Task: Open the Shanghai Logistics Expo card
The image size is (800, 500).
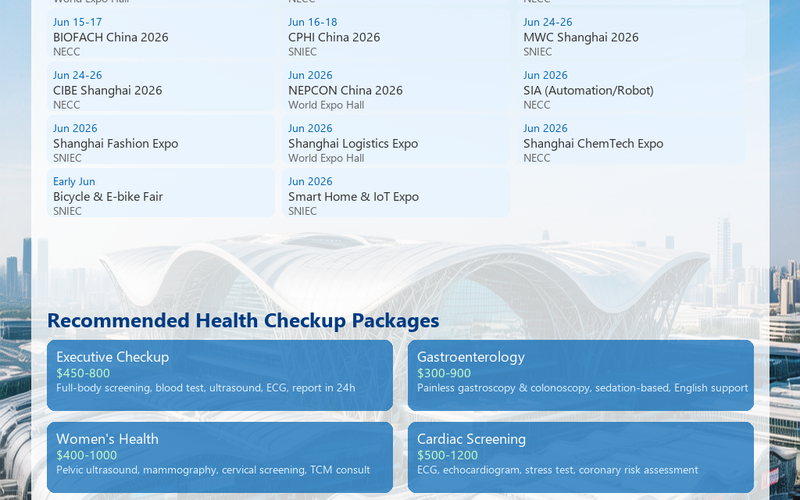Action: (x=396, y=141)
